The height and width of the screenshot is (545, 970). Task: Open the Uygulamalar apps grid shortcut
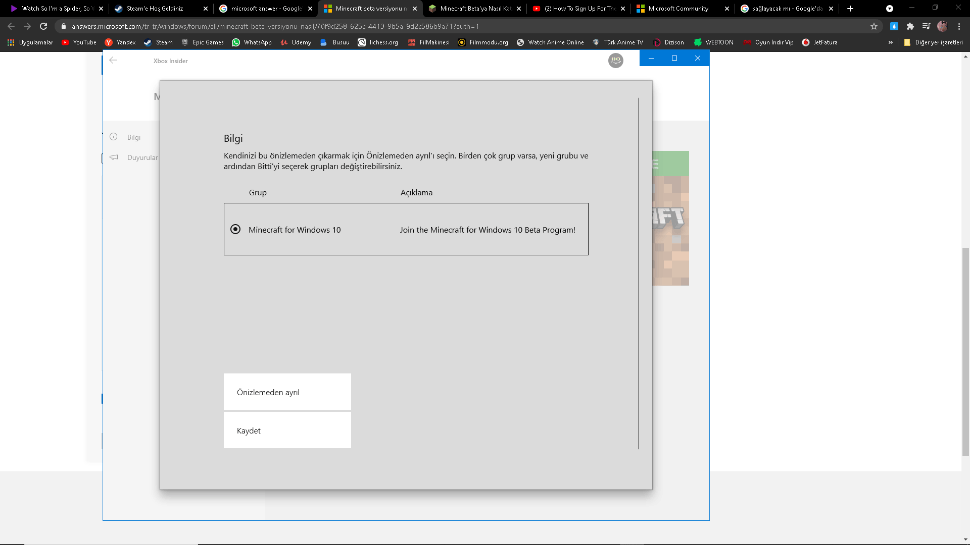pos(30,43)
